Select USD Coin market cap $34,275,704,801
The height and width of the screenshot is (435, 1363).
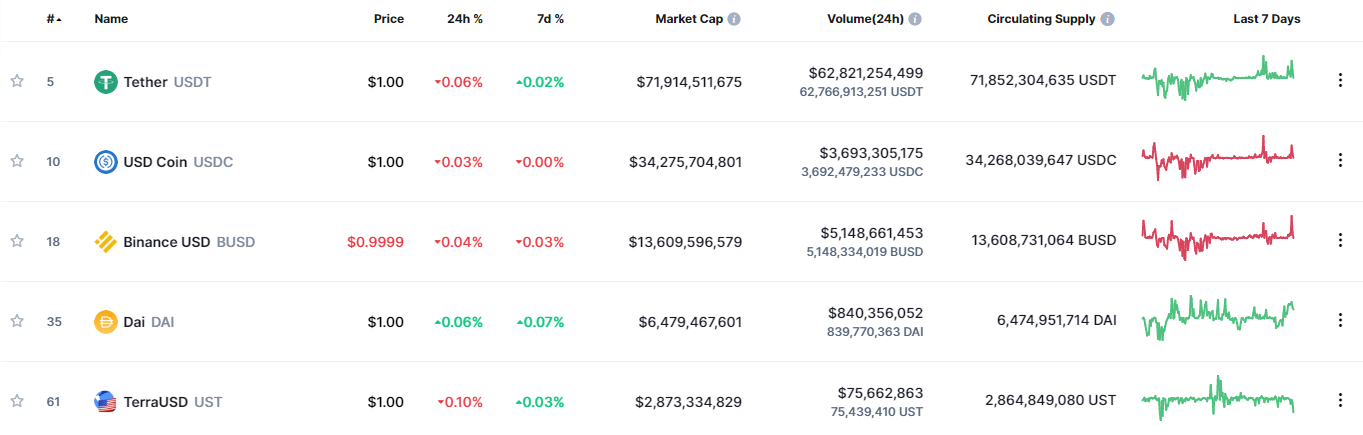[x=686, y=162]
